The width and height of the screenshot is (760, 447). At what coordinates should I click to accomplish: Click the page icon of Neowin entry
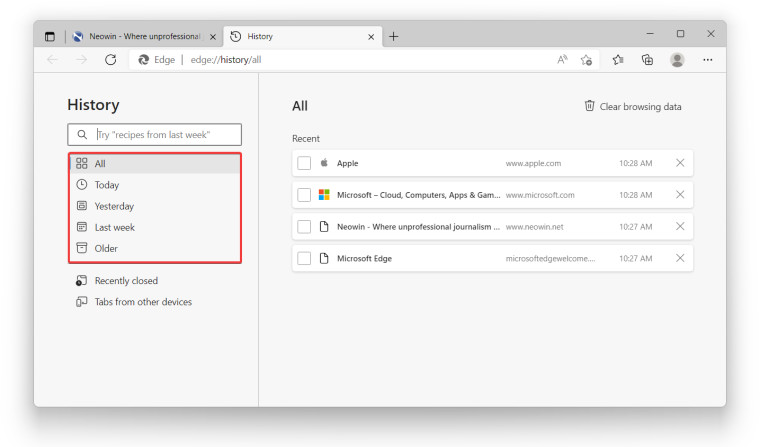point(324,226)
